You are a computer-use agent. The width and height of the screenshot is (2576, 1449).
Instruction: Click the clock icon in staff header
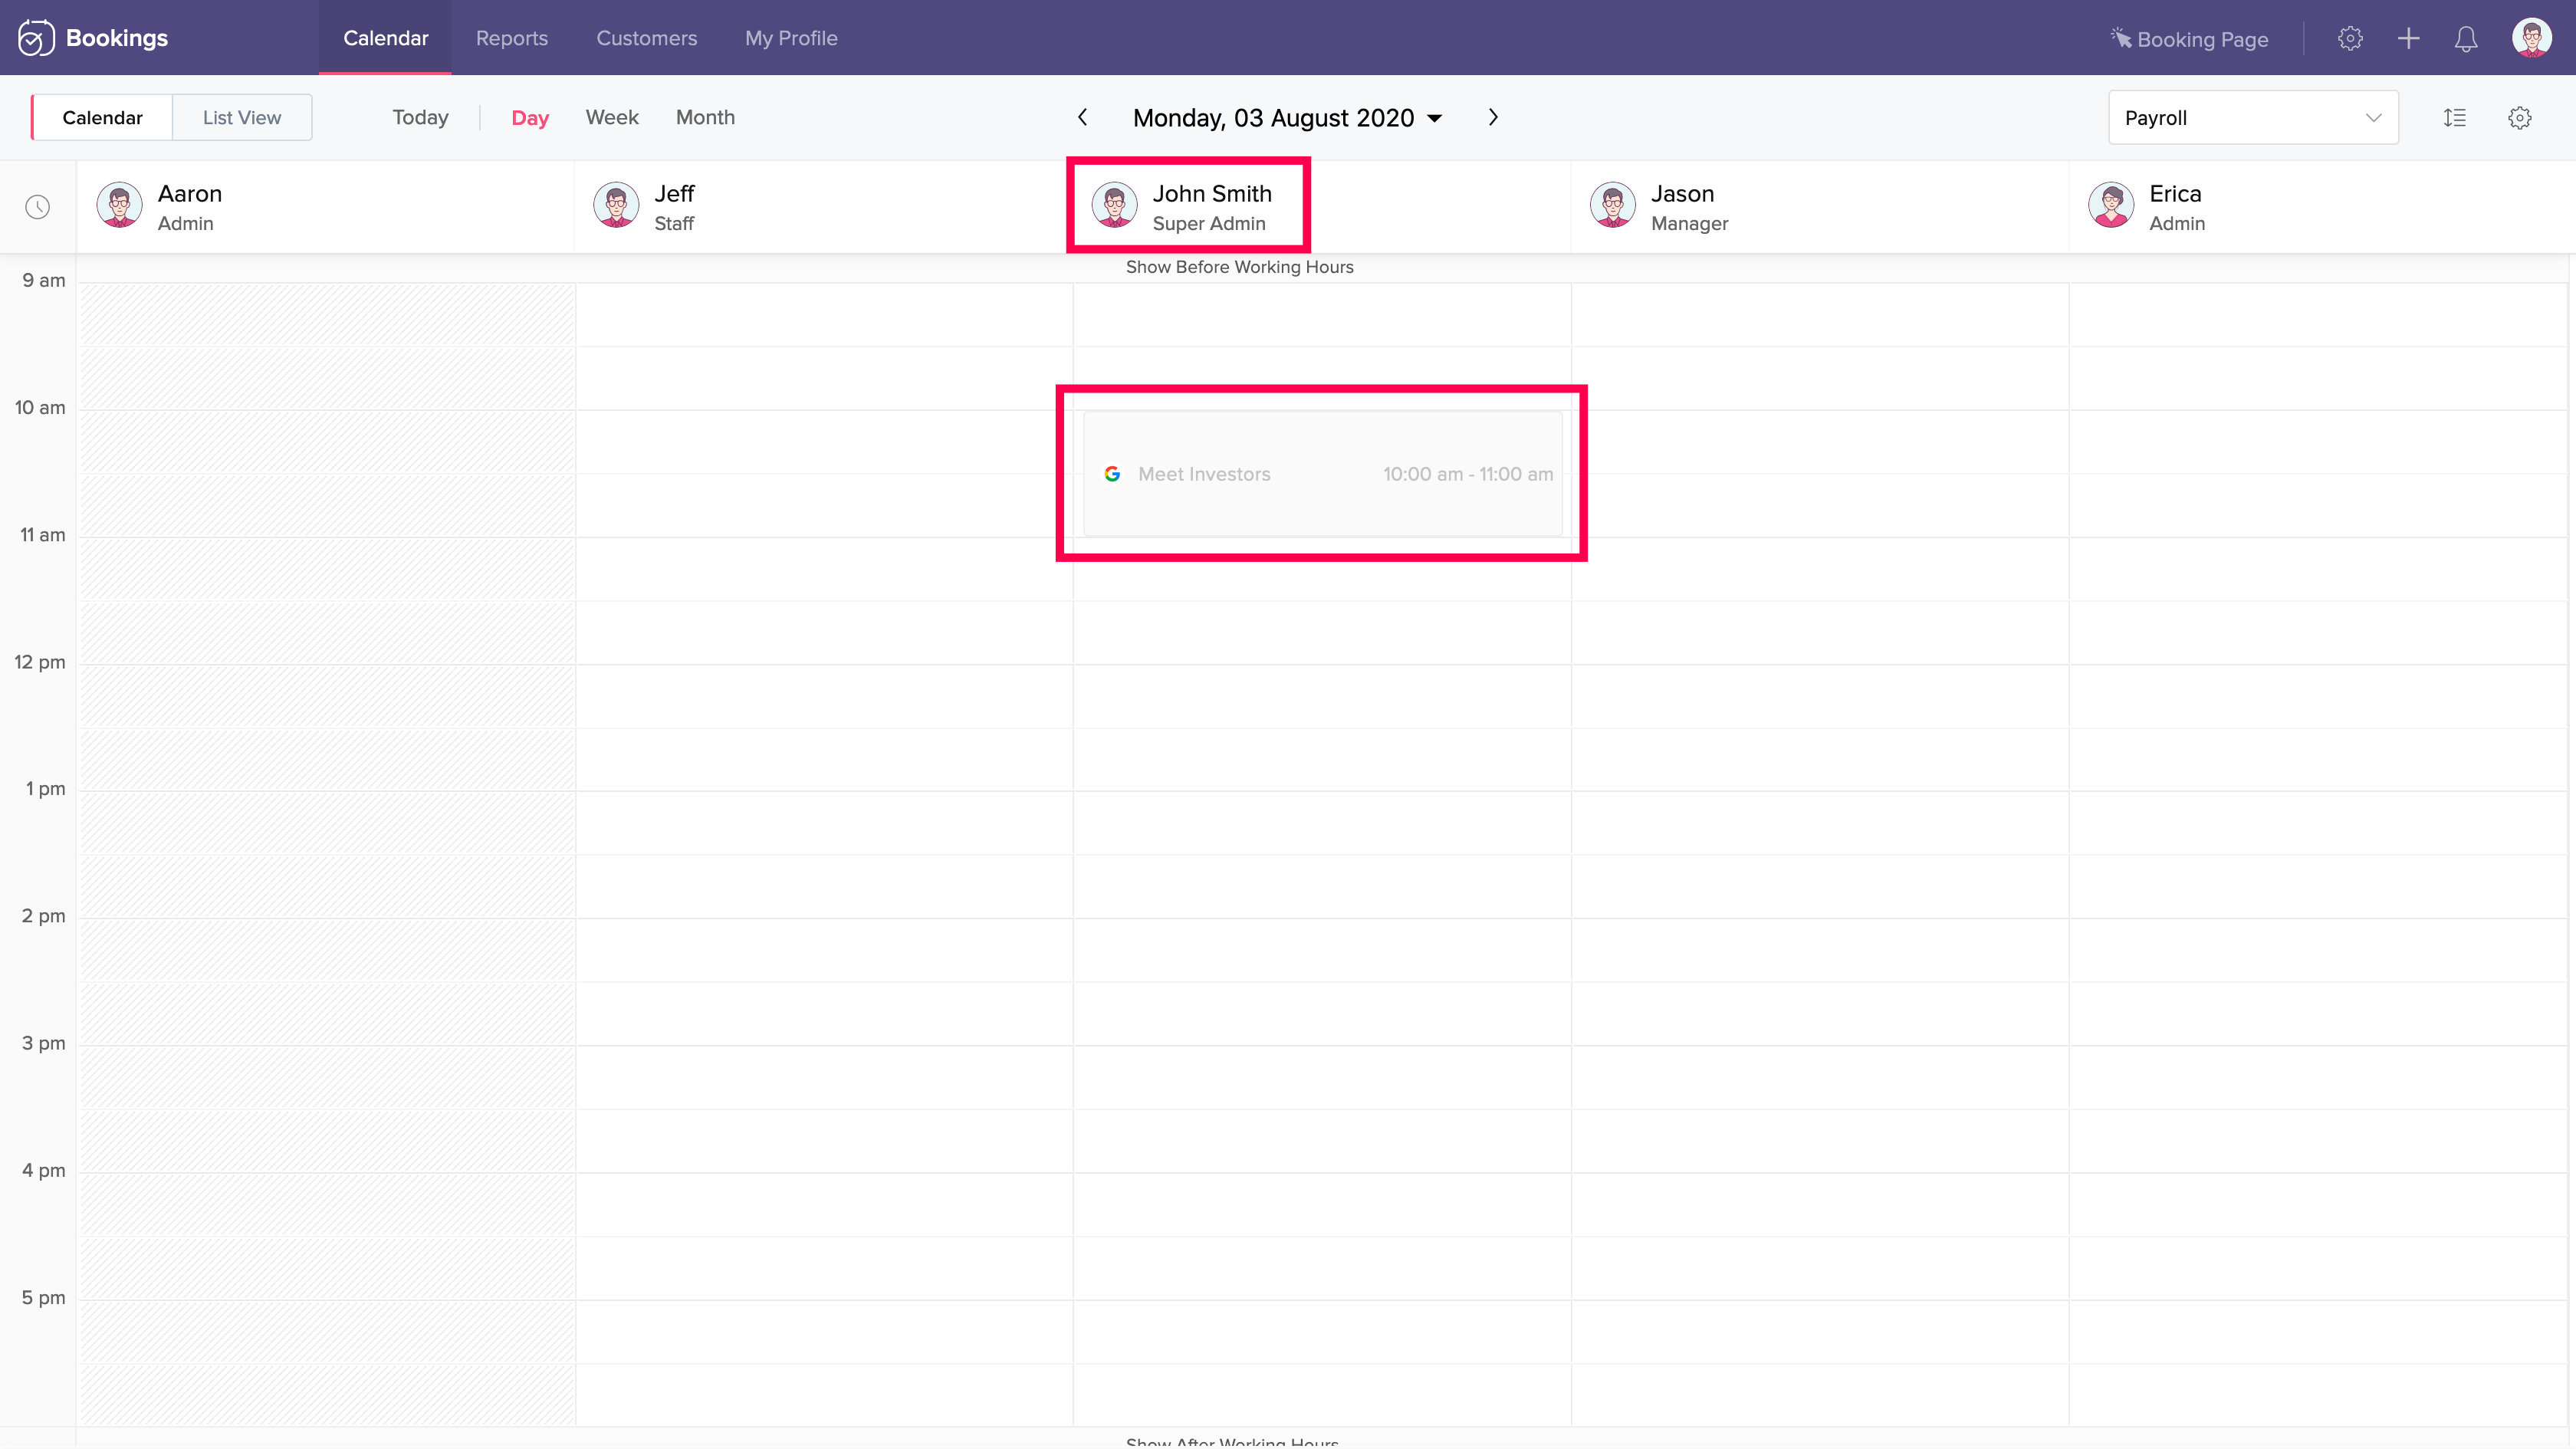[x=37, y=207]
